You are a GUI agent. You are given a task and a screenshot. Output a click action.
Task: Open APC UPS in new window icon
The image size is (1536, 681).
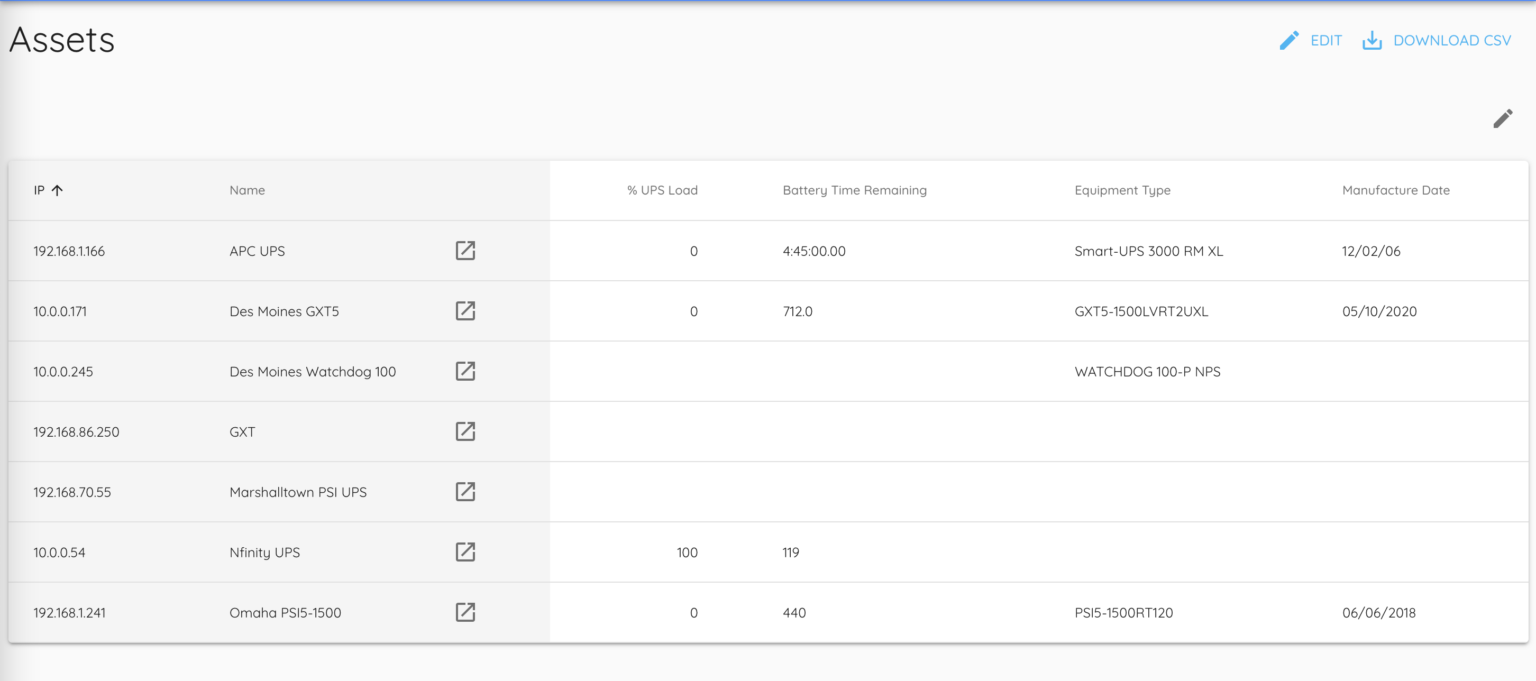point(465,251)
